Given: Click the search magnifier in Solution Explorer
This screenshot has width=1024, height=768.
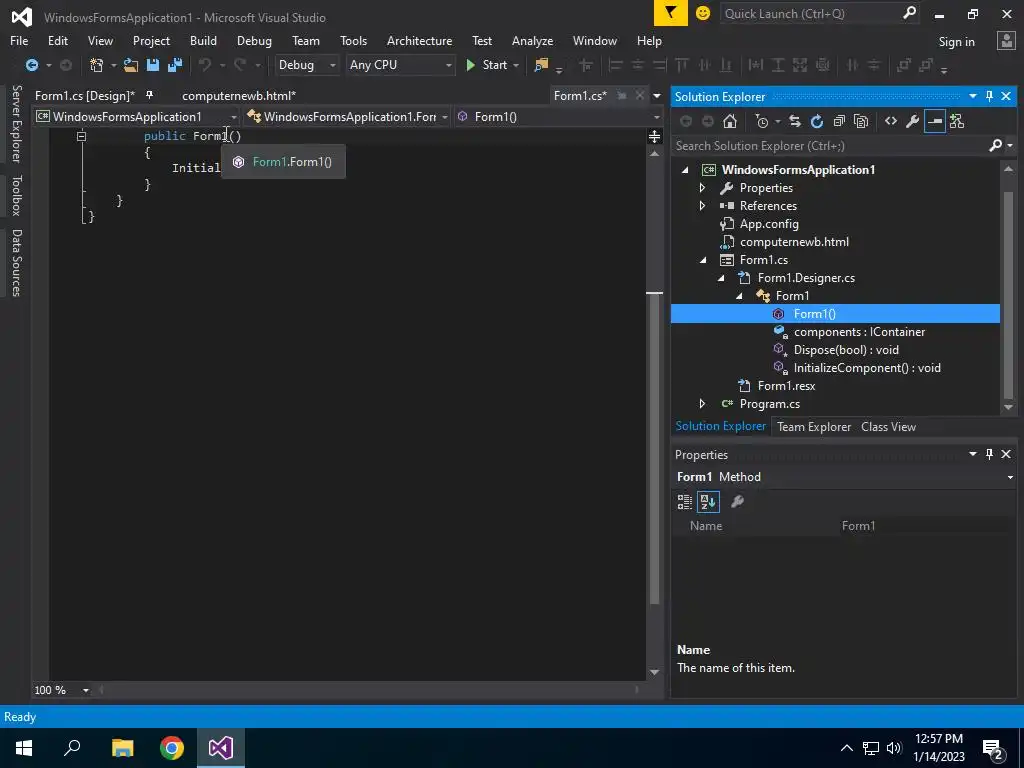Looking at the screenshot, I should tap(995, 145).
